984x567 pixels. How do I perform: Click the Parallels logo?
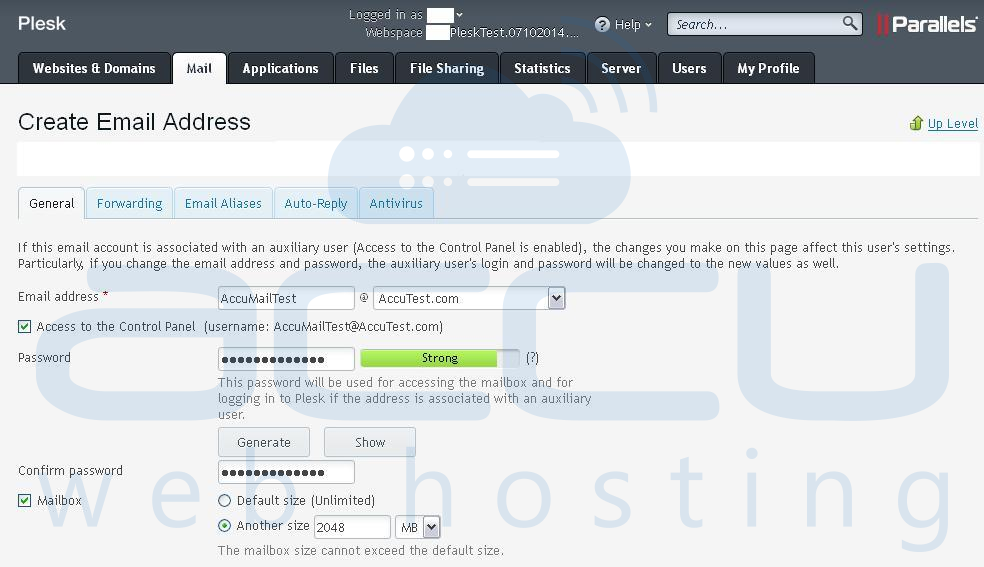(x=926, y=24)
